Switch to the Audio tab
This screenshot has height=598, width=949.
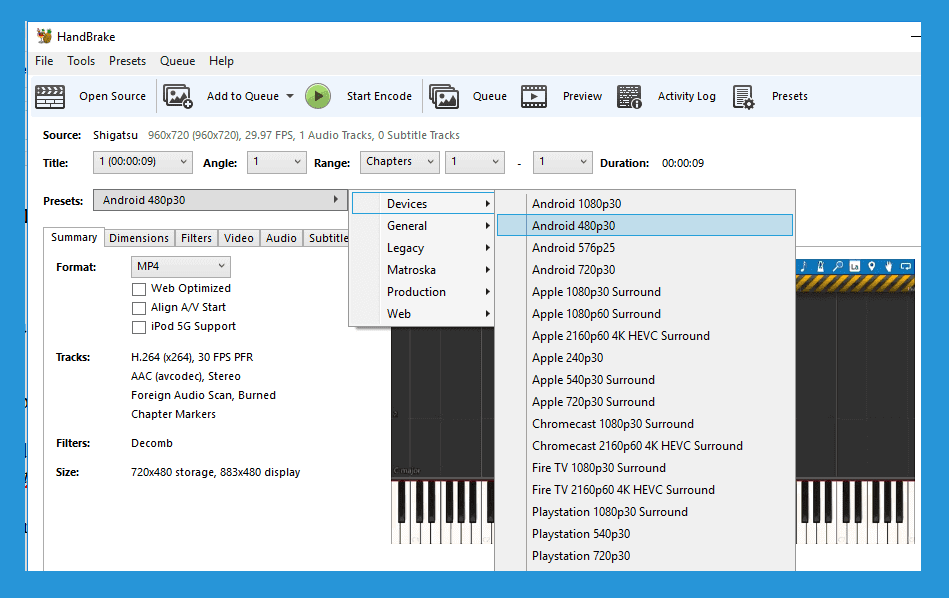tap(281, 238)
